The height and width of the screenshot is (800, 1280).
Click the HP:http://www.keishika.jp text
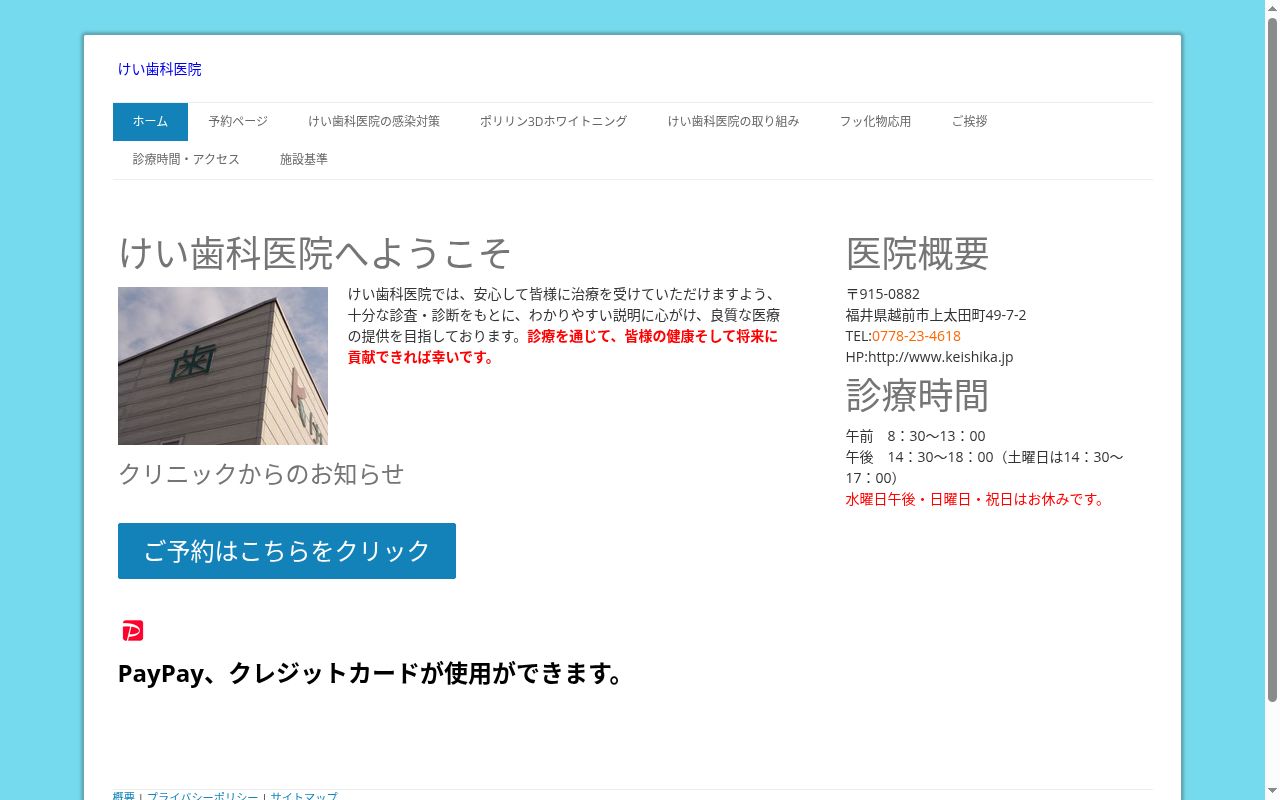point(929,357)
